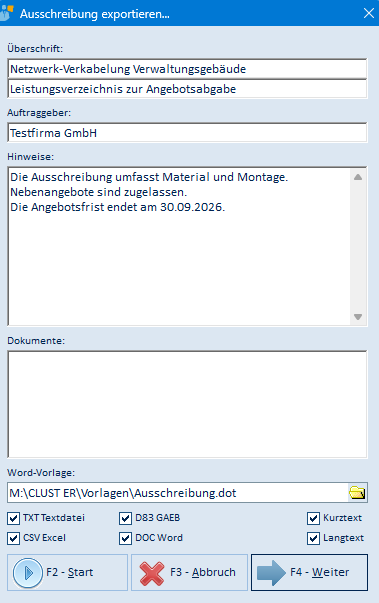Click the empty Dokumente list box
The width and height of the screenshot is (379, 603).
[x=187, y=404]
